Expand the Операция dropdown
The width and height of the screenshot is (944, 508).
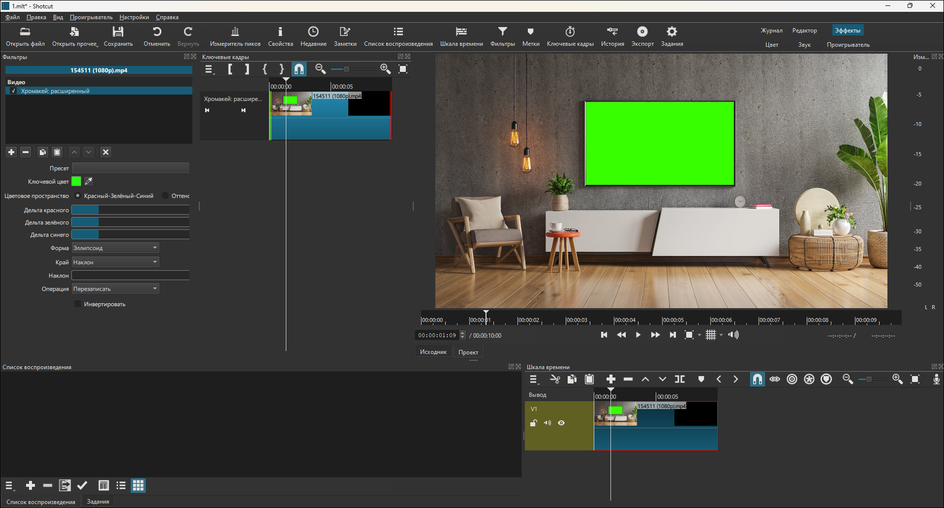pyautogui.click(x=115, y=289)
